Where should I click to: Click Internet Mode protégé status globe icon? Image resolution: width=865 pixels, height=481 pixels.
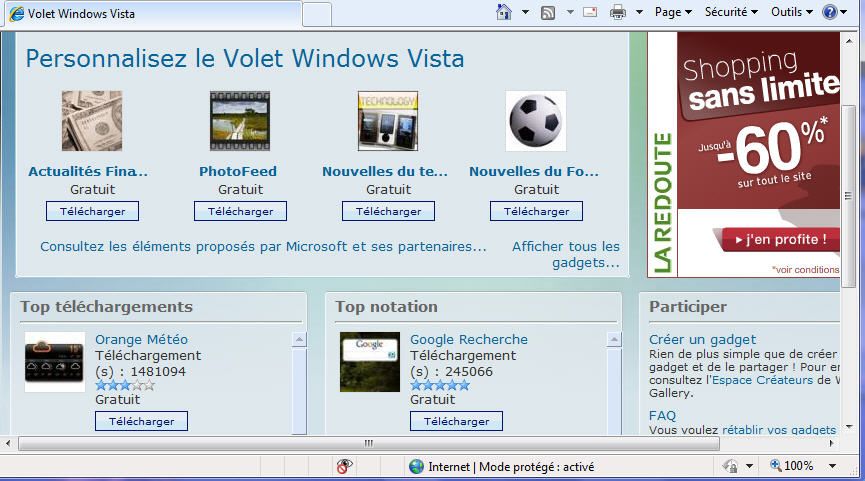click(416, 467)
